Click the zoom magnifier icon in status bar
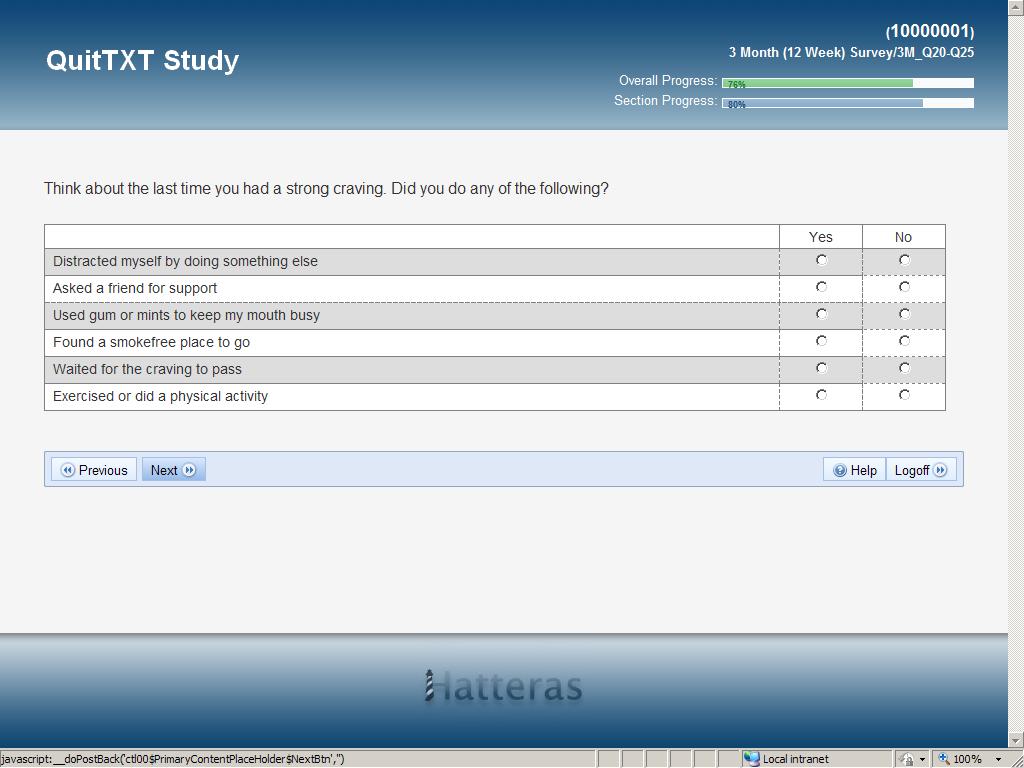Viewport: 1024px width, 768px height. pyautogui.click(x=942, y=759)
